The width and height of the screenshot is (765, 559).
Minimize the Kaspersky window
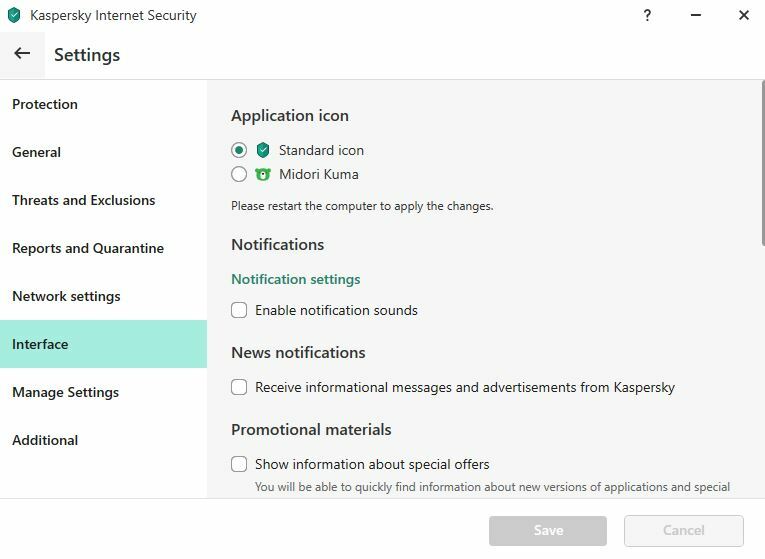696,15
